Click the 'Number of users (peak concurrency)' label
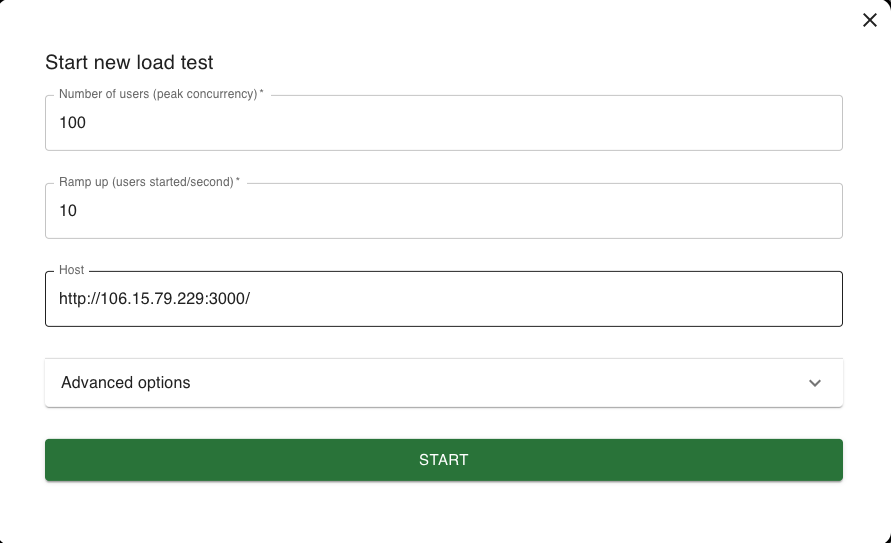The width and height of the screenshot is (891, 543). [161, 94]
